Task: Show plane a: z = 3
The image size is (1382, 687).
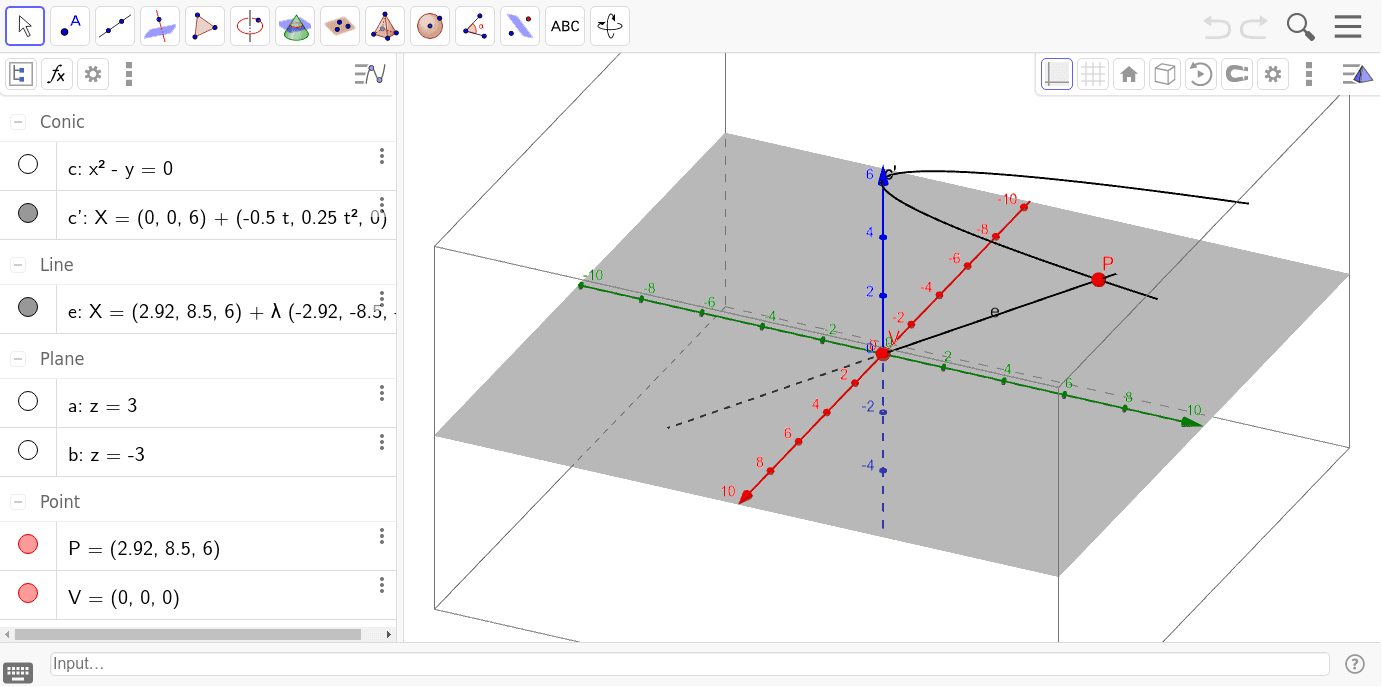Action: click(28, 401)
